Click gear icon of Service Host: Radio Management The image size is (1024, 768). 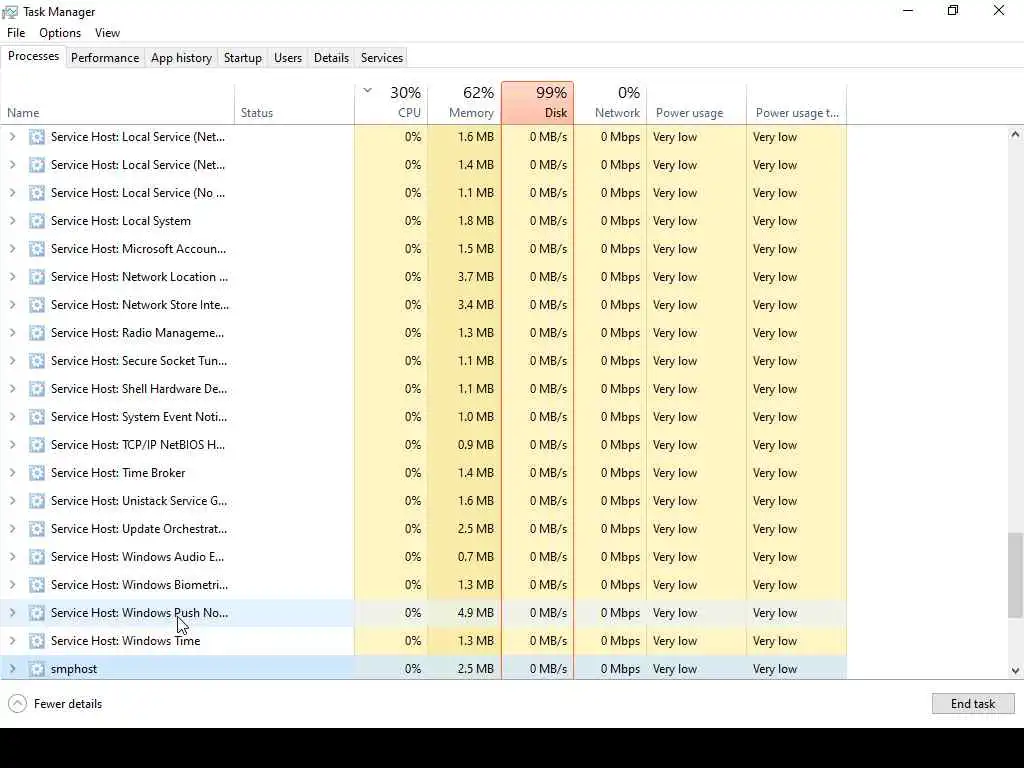37,333
